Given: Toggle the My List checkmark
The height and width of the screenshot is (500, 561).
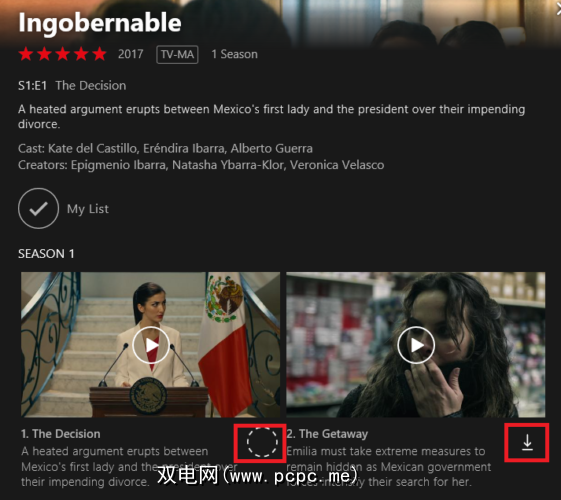Looking at the screenshot, I should [x=38, y=208].
